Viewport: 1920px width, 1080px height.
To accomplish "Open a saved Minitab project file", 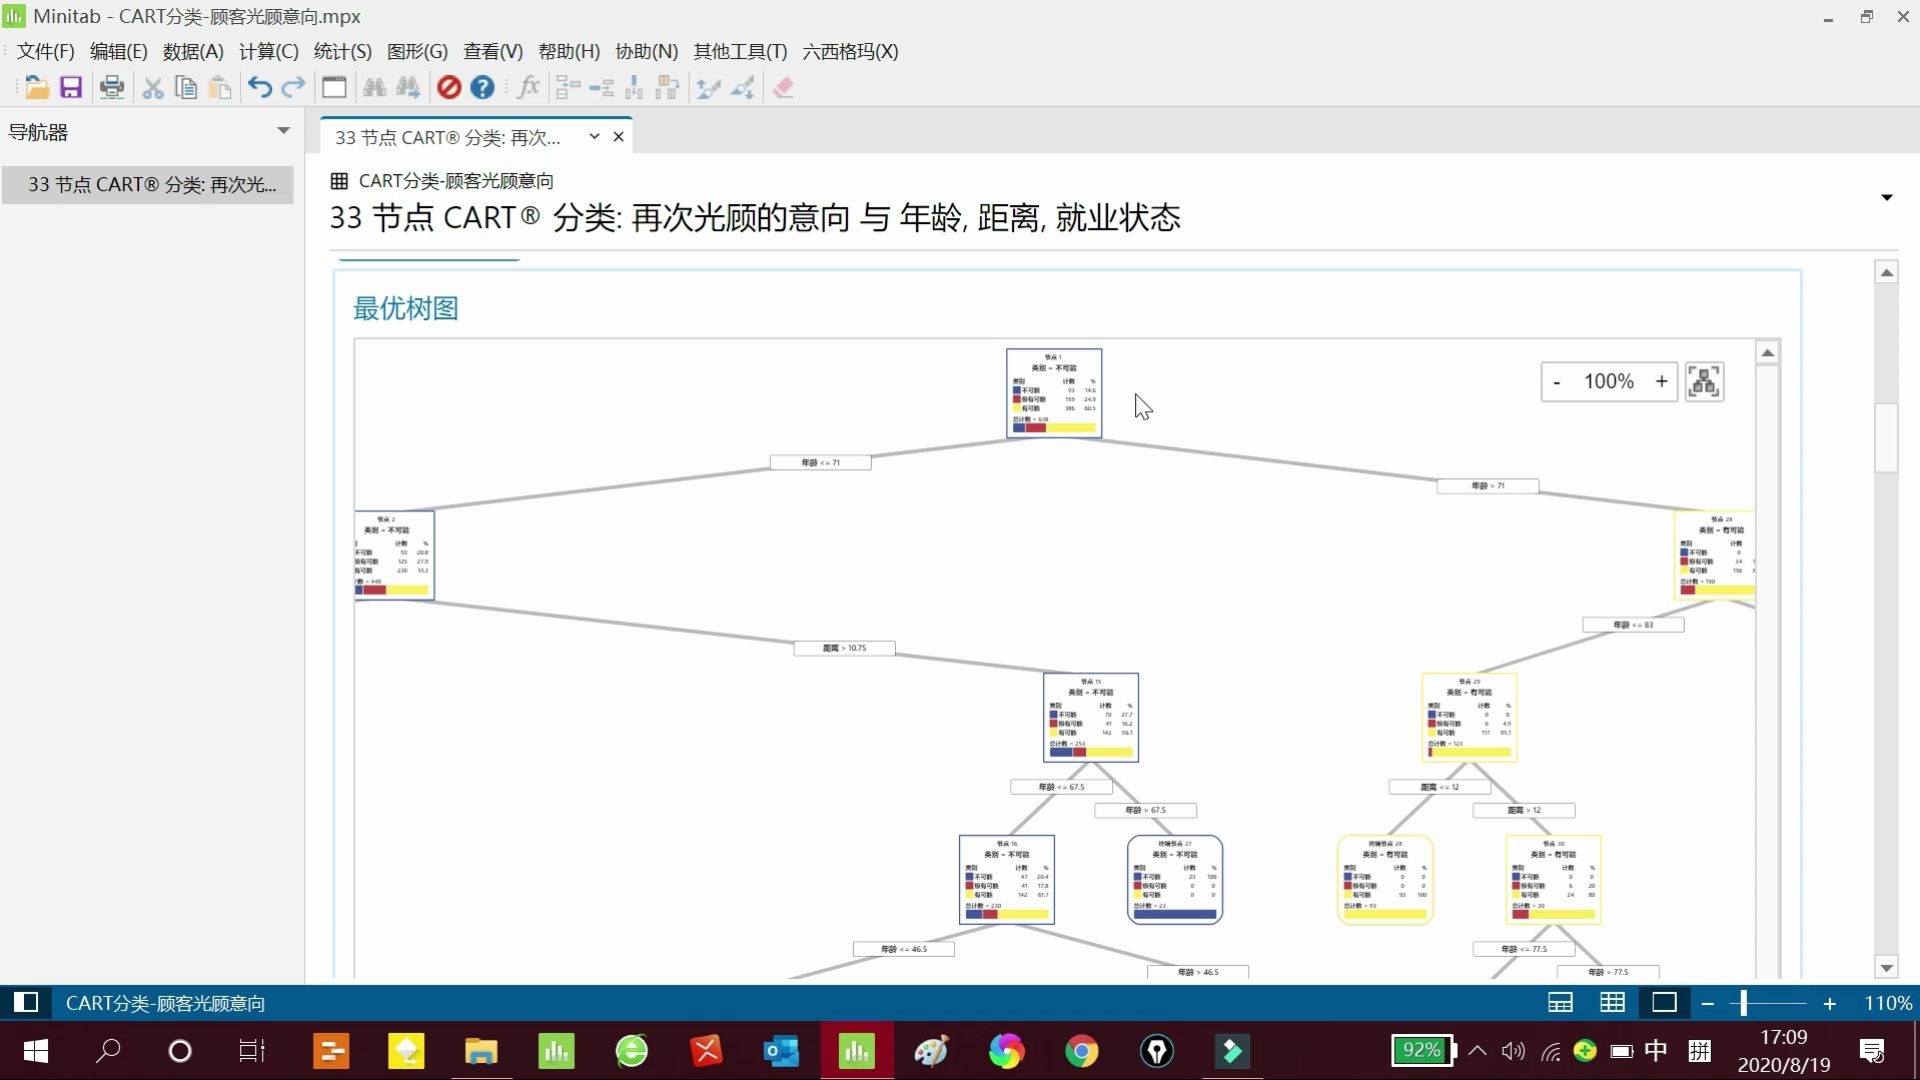I will click(x=37, y=87).
